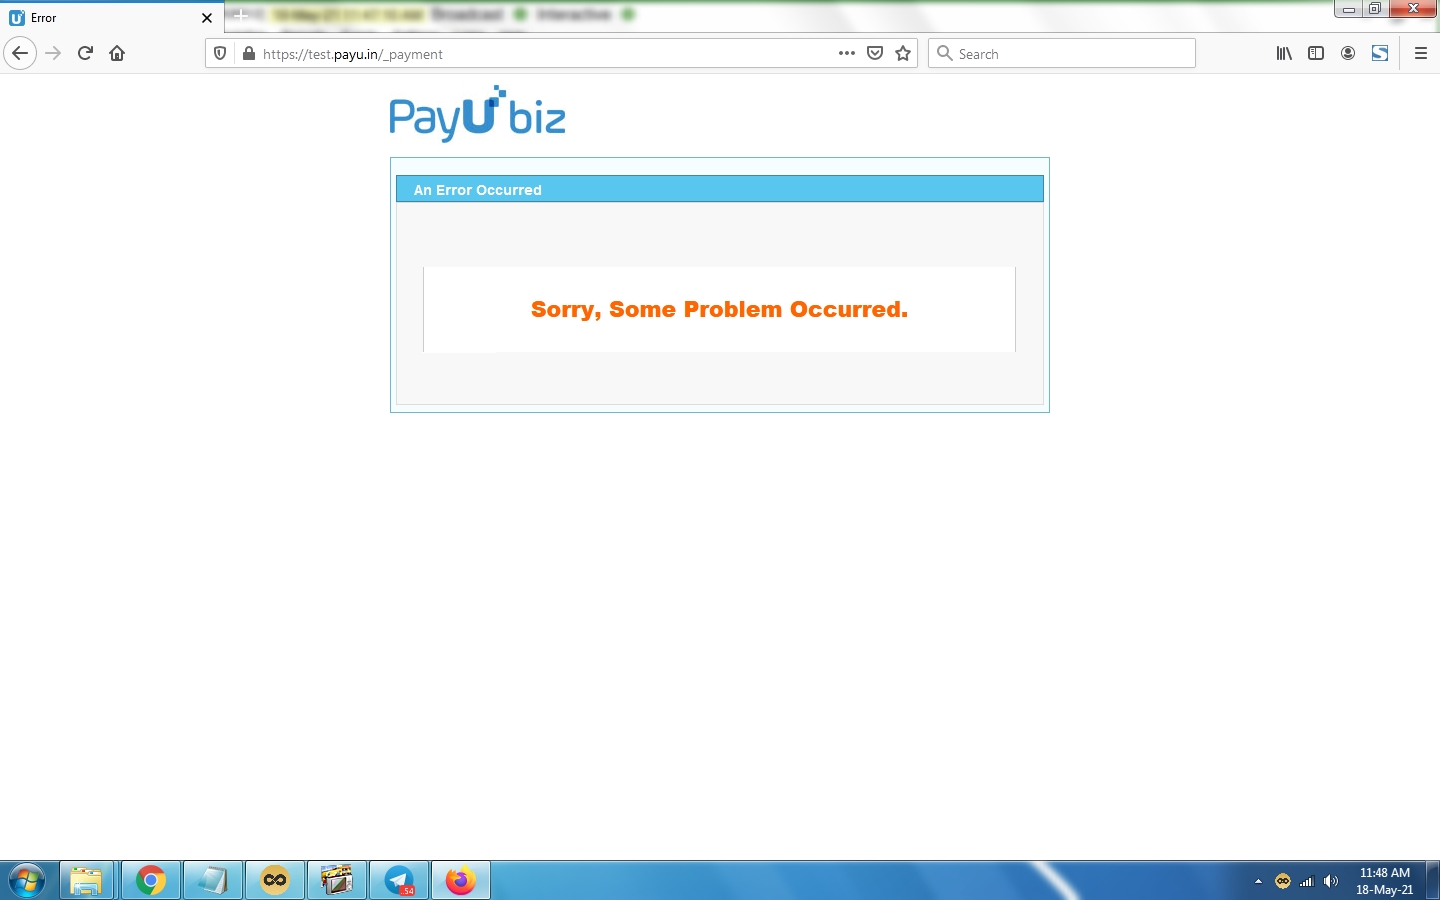Select the Error browser tab

pos(112,18)
